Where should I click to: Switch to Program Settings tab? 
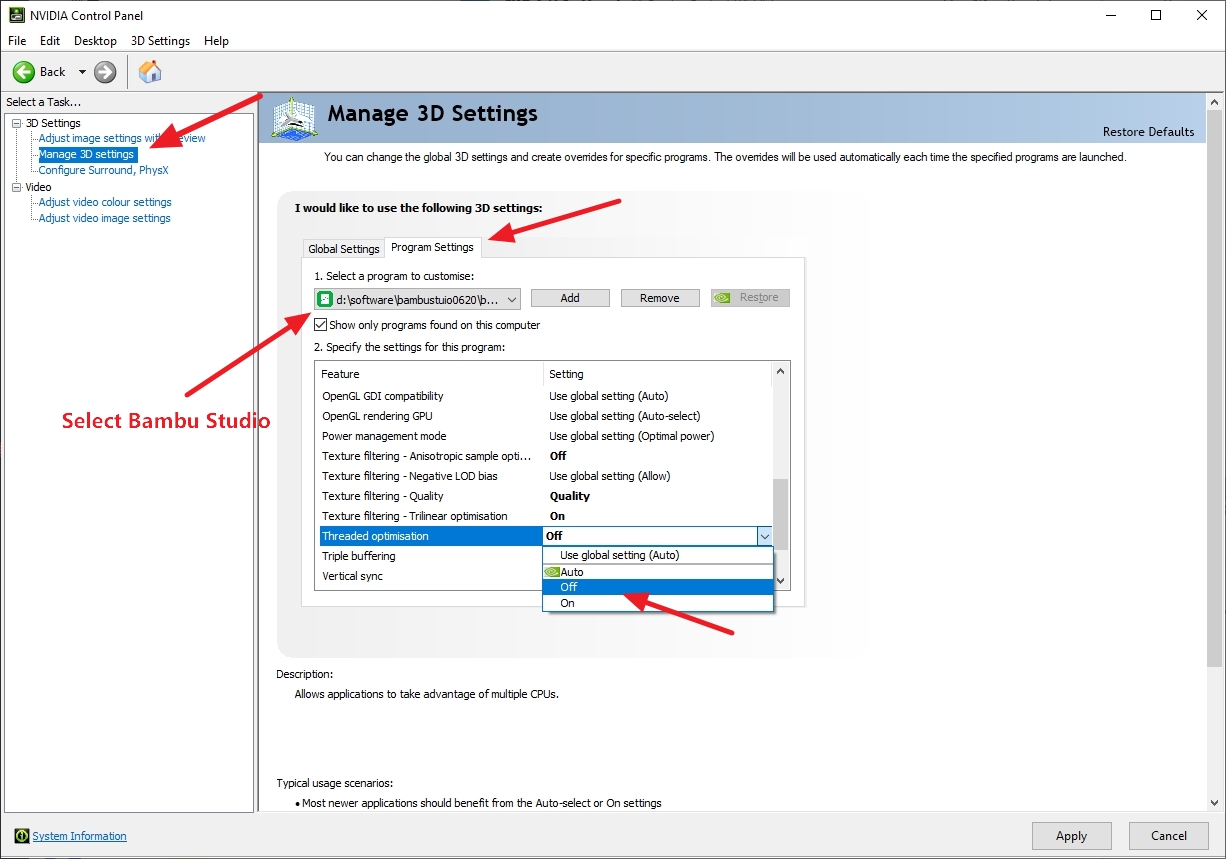click(432, 247)
